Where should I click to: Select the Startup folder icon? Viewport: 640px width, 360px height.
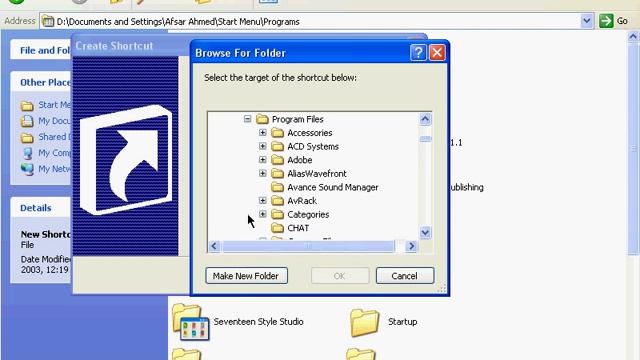tap(365, 322)
